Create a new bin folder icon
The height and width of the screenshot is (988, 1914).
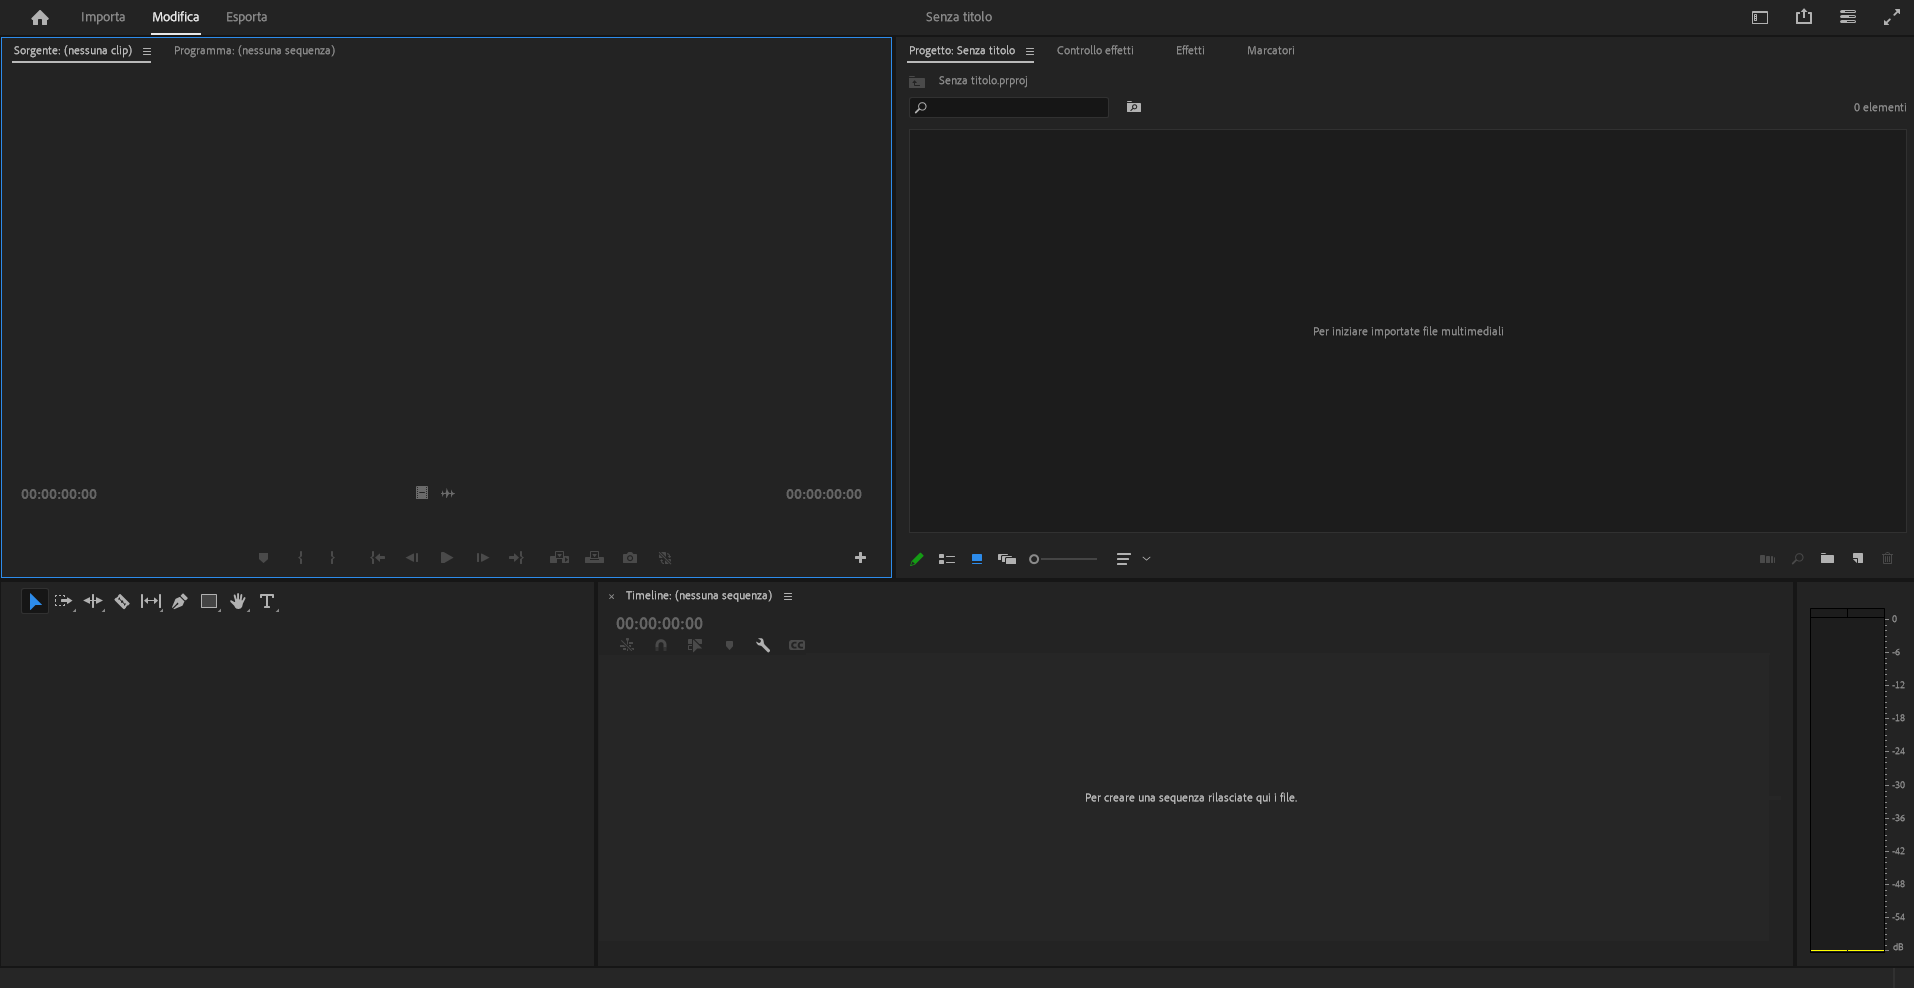click(x=1828, y=559)
